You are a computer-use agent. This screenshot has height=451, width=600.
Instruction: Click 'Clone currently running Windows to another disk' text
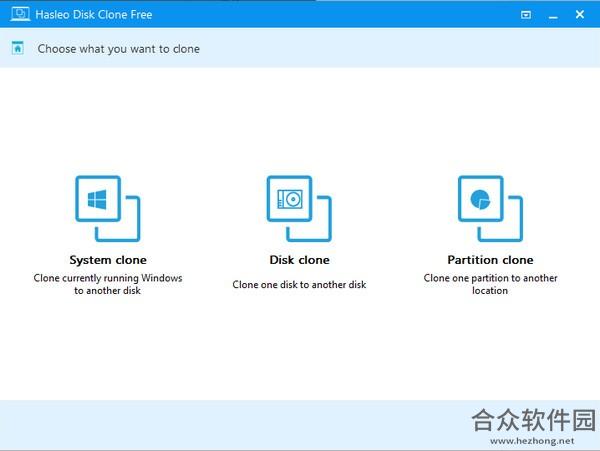(x=108, y=284)
